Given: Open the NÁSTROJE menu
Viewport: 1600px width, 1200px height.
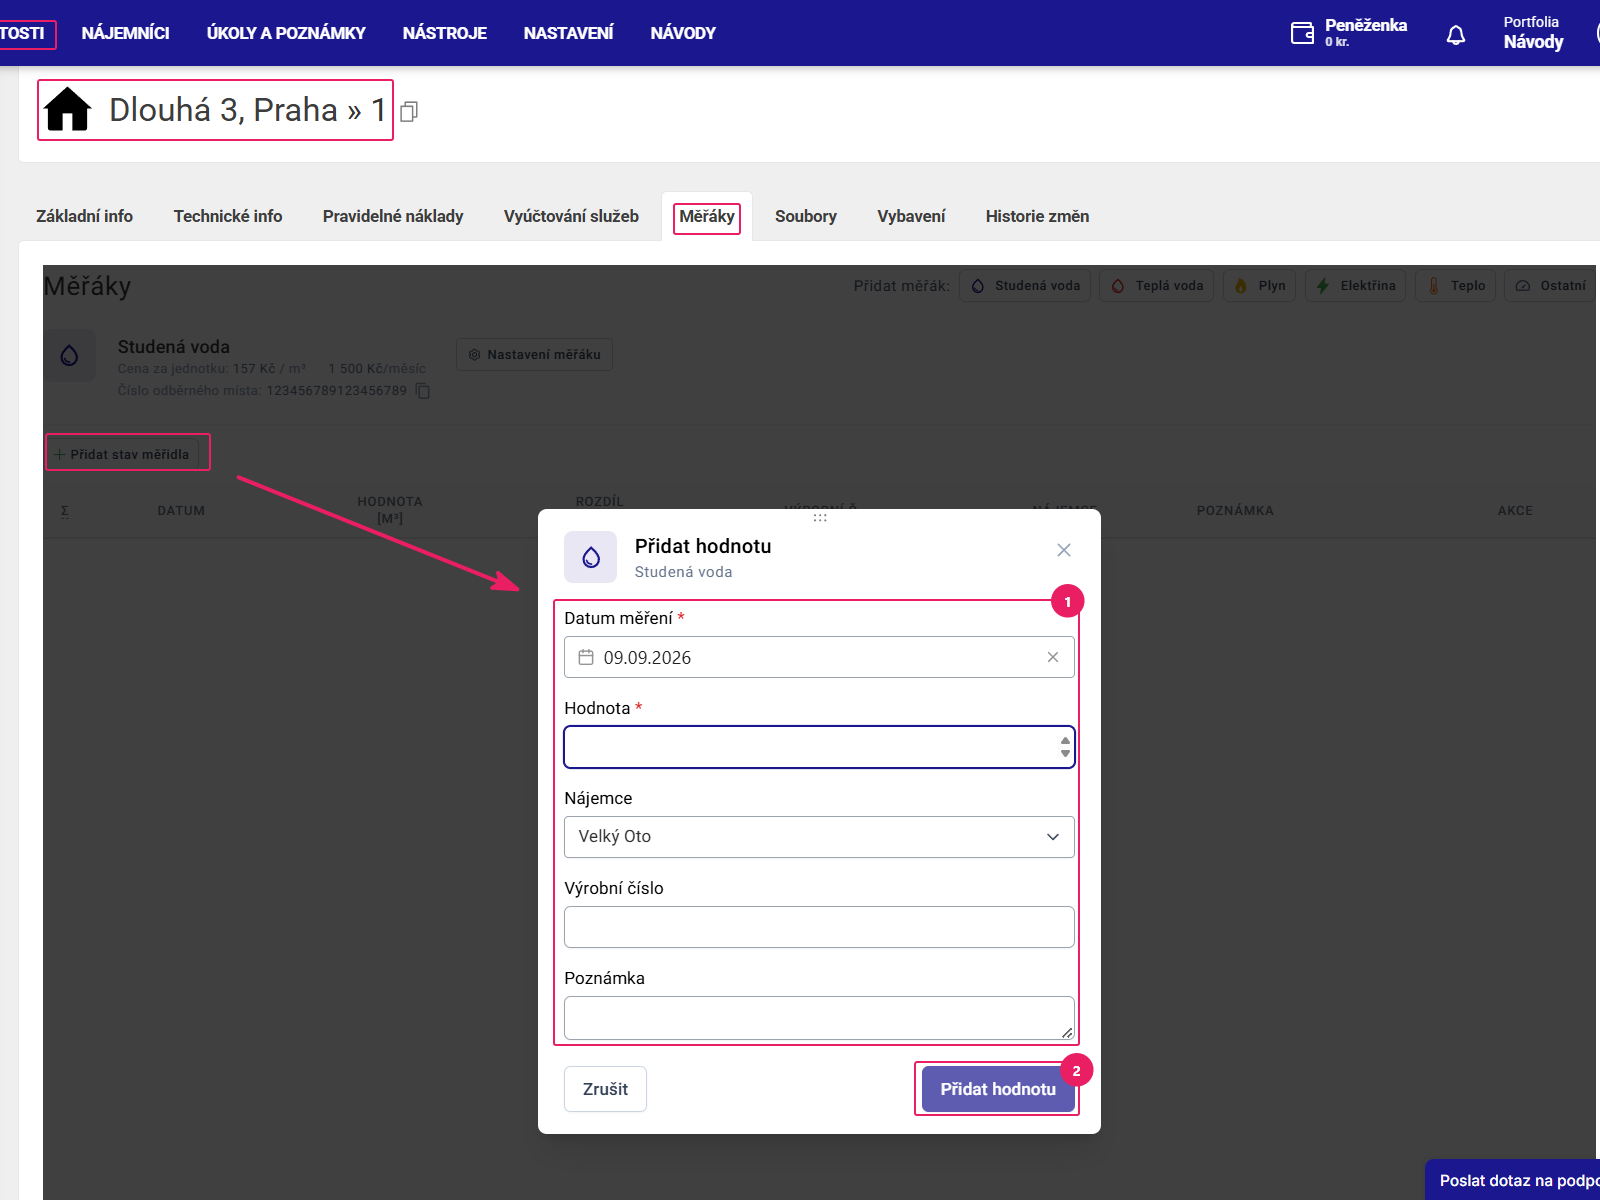Looking at the screenshot, I should point(445,33).
